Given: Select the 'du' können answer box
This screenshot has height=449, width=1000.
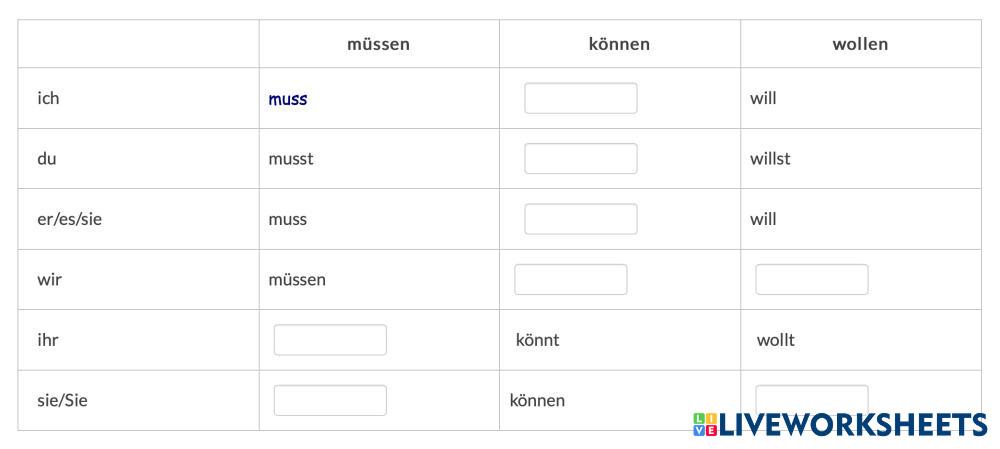Looking at the screenshot, I should point(580,158).
